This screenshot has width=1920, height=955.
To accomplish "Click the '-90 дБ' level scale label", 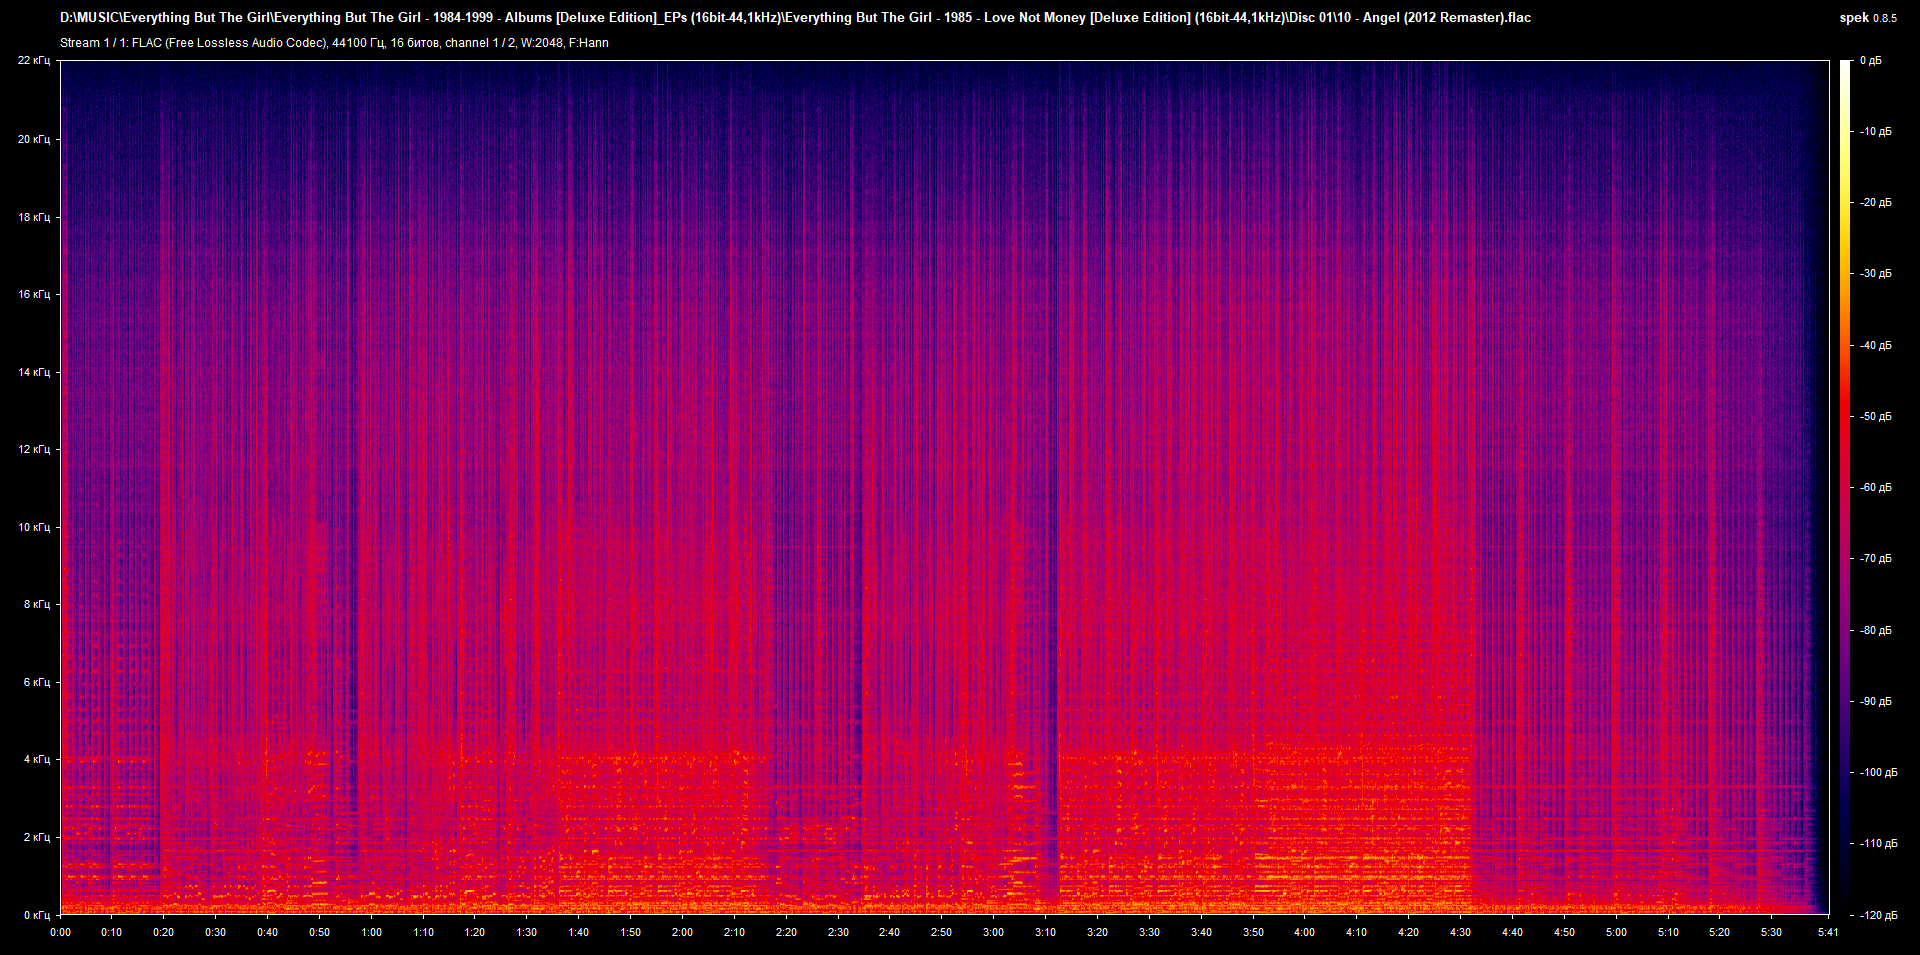I will tap(1875, 701).
